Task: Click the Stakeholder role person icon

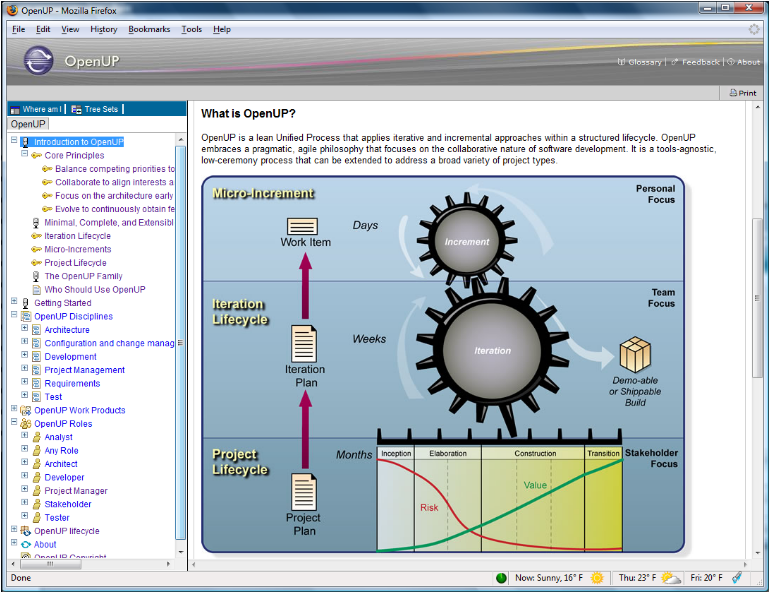Action: pyautogui.click(x=36, y=504)
